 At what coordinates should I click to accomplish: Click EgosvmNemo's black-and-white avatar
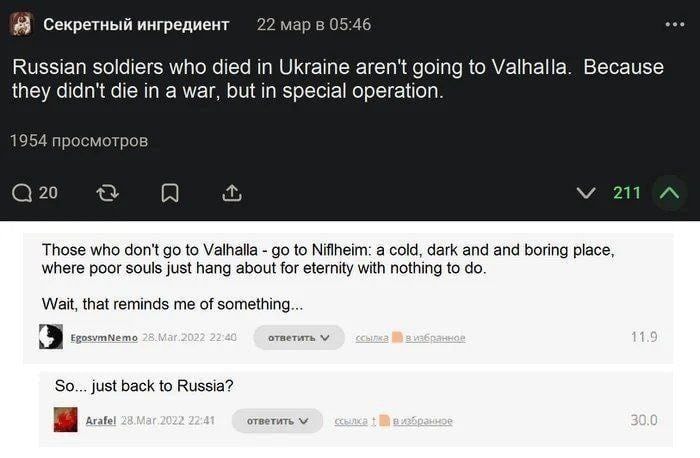[51, 337]
